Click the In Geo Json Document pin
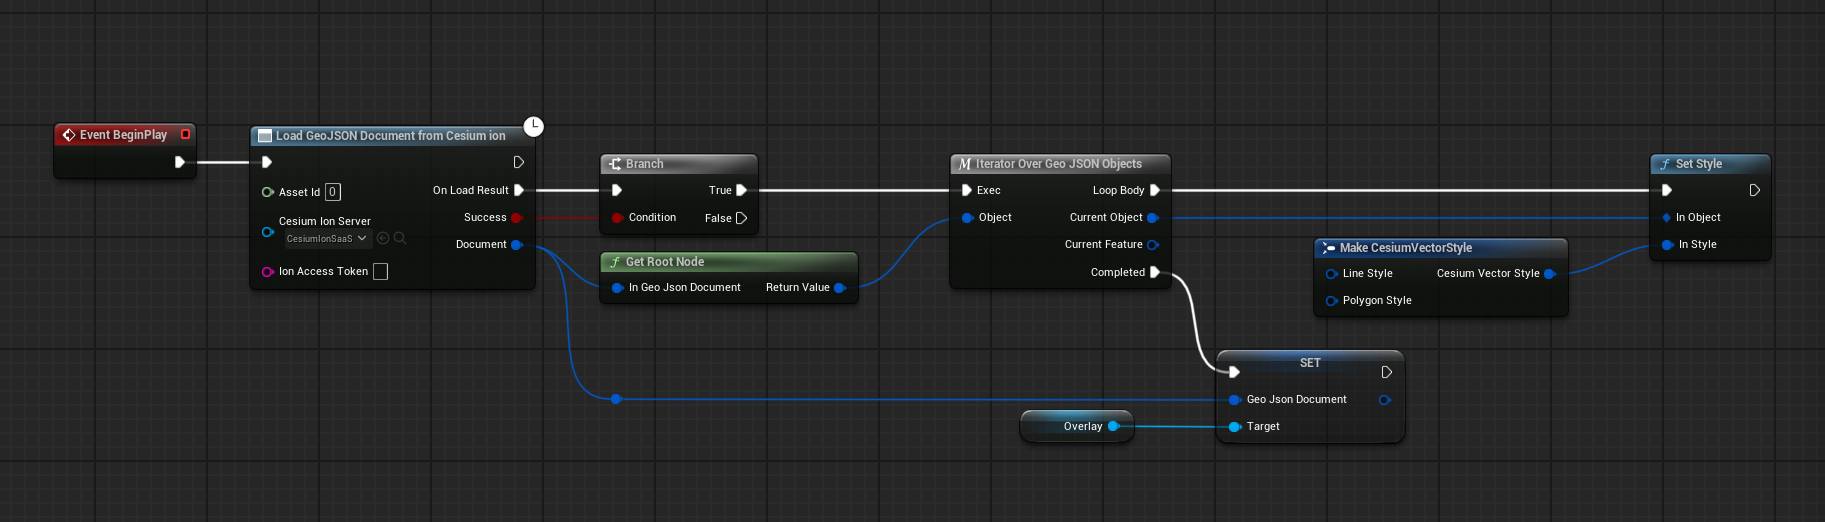Screen dimensions: 1825x522 617,288
